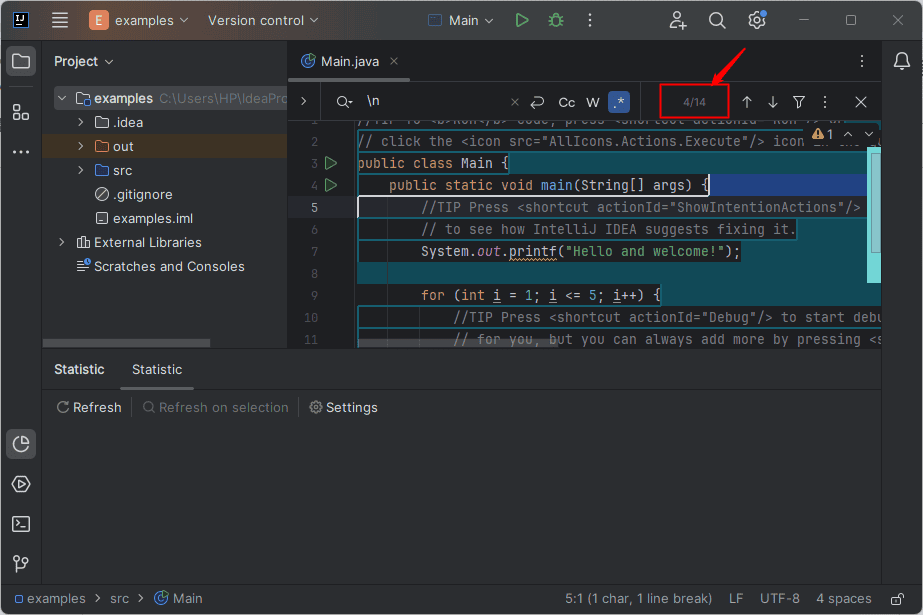Open the main hamburger menu
Screen dimensions: 923x615
pyautogui.click(x=60, y=20)
